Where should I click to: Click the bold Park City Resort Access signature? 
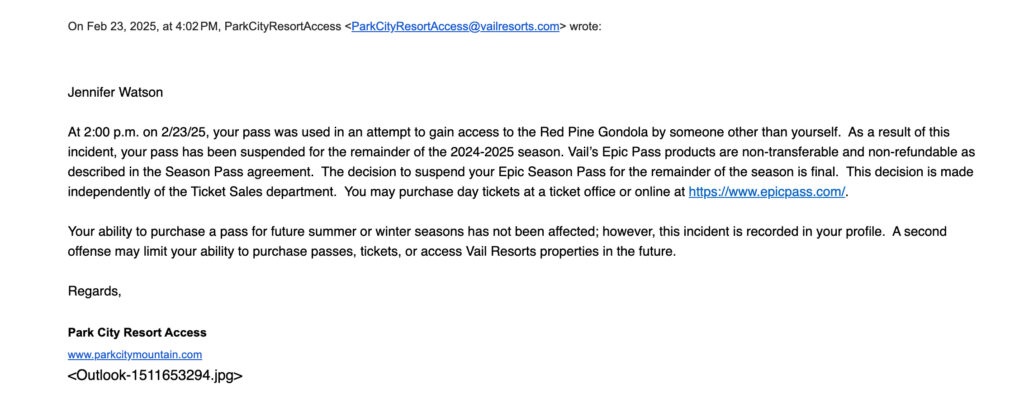[x=137, y=332]
